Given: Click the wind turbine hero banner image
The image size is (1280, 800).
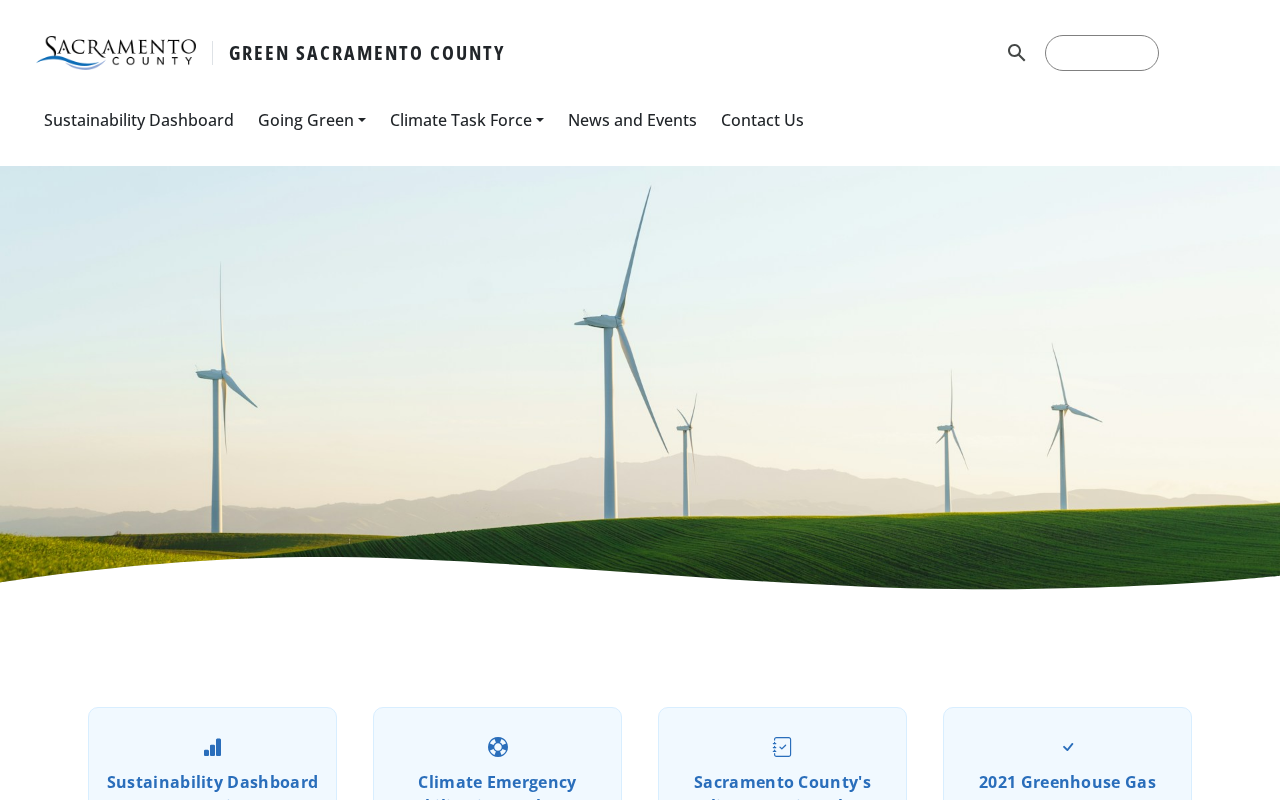Looking at the screenshot, I should click(640, 378).
